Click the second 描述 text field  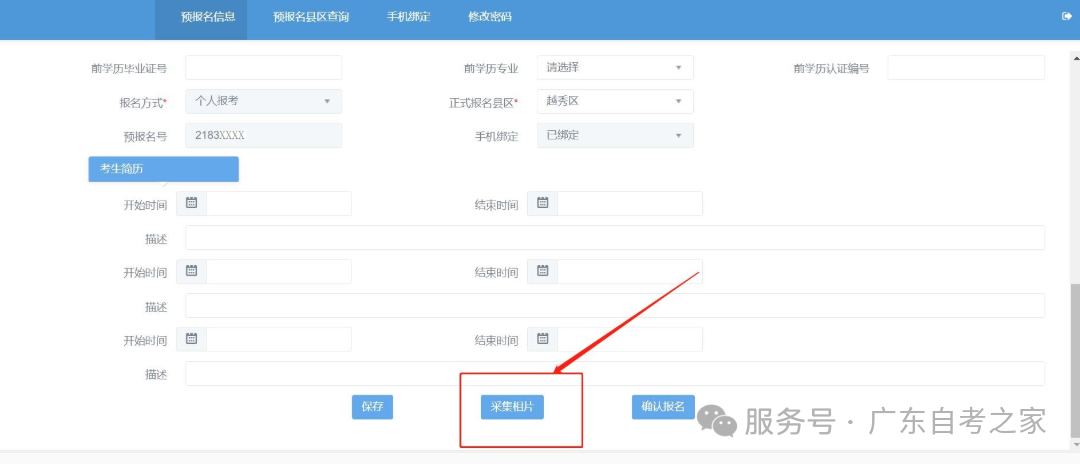click(615, 305)
